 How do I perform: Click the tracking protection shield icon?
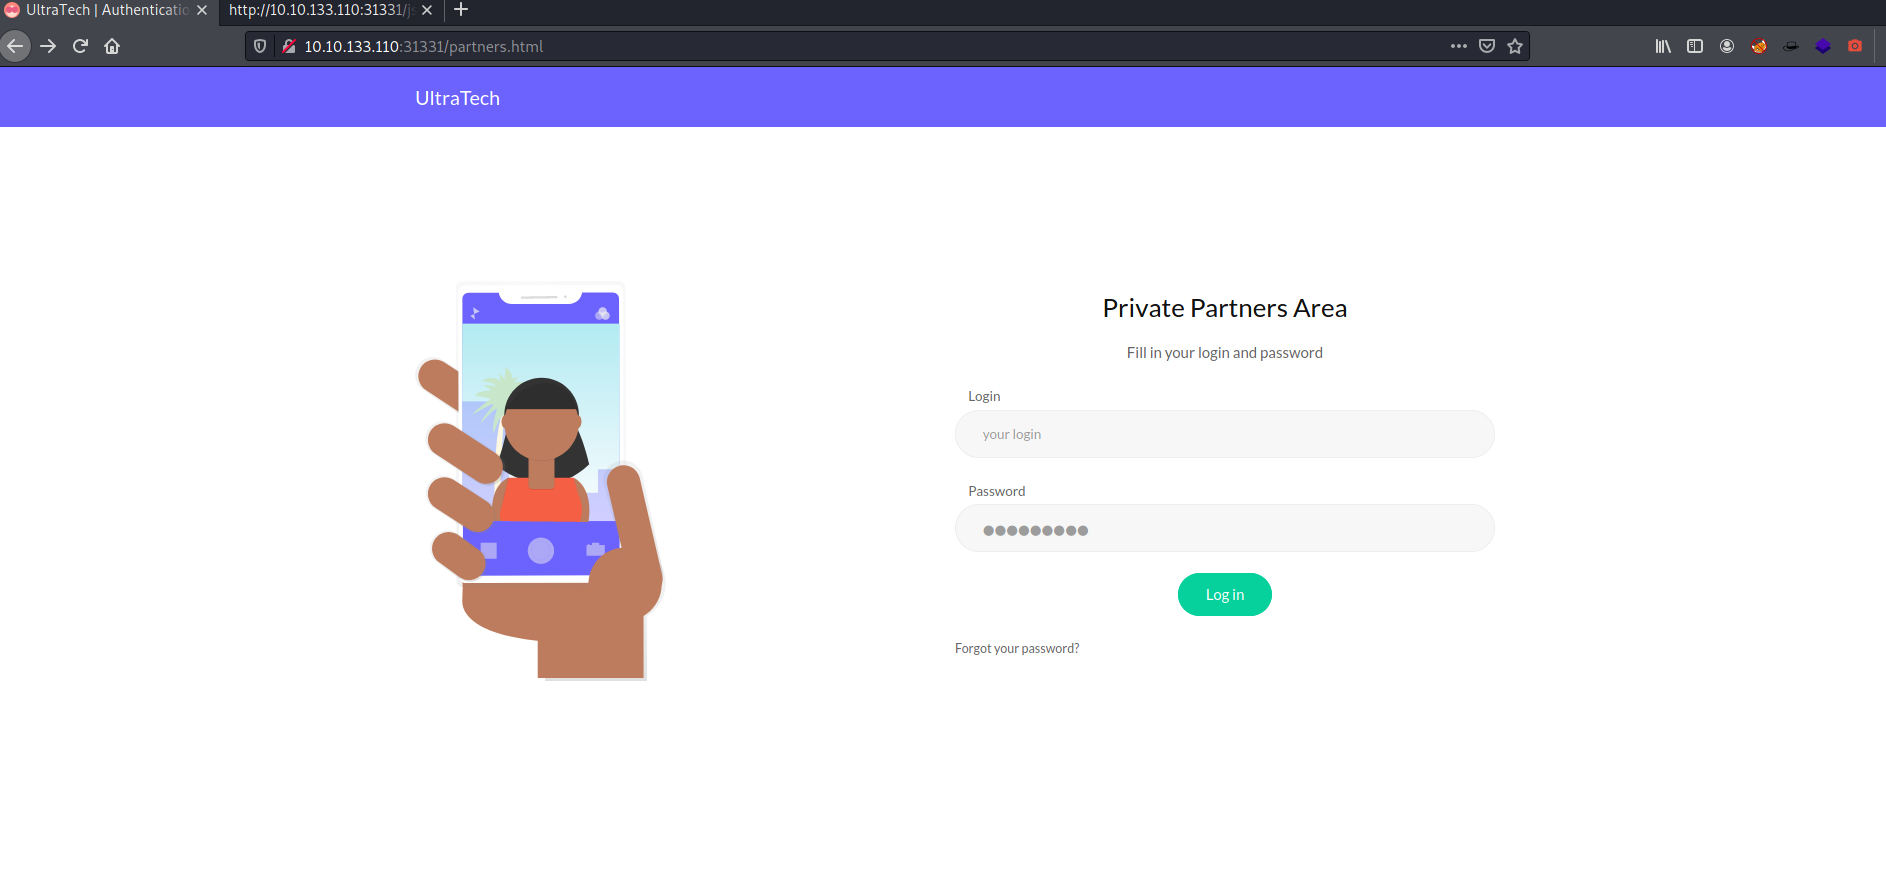(260, 46)
